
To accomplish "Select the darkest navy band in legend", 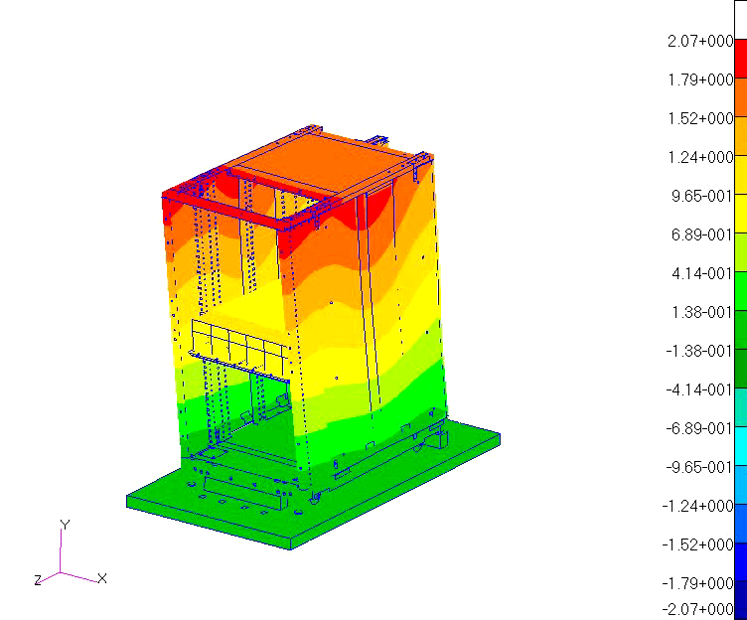I will [x=740, y=600].
